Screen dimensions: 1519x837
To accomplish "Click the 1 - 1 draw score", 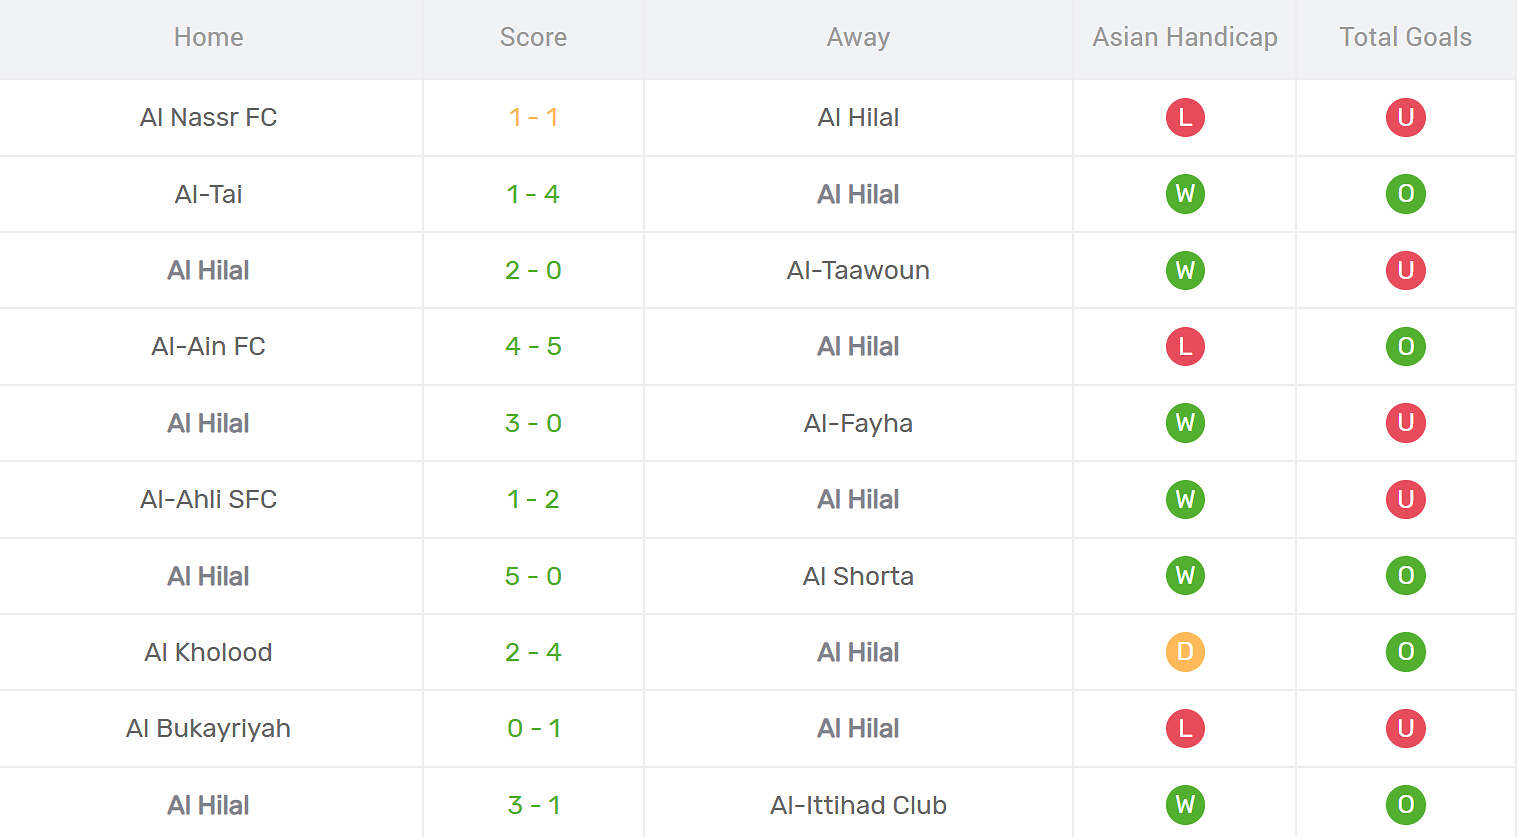I will 533,118.
